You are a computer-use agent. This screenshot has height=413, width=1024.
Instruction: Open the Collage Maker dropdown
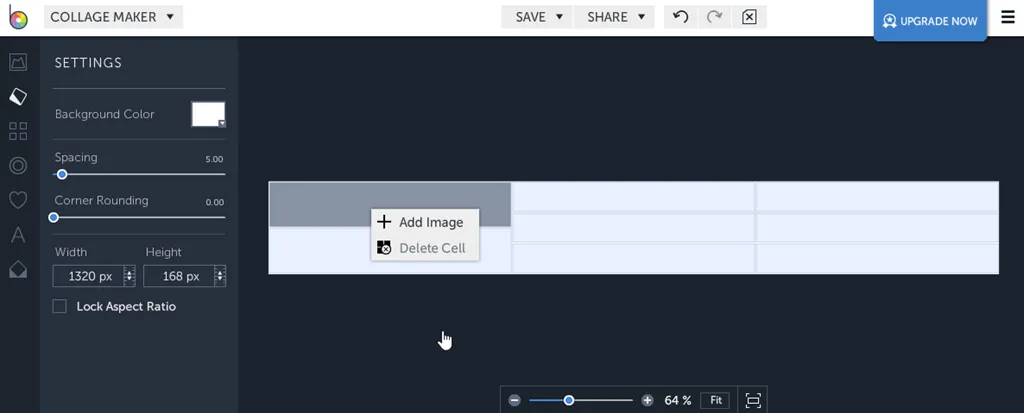(x=113, y=17)
